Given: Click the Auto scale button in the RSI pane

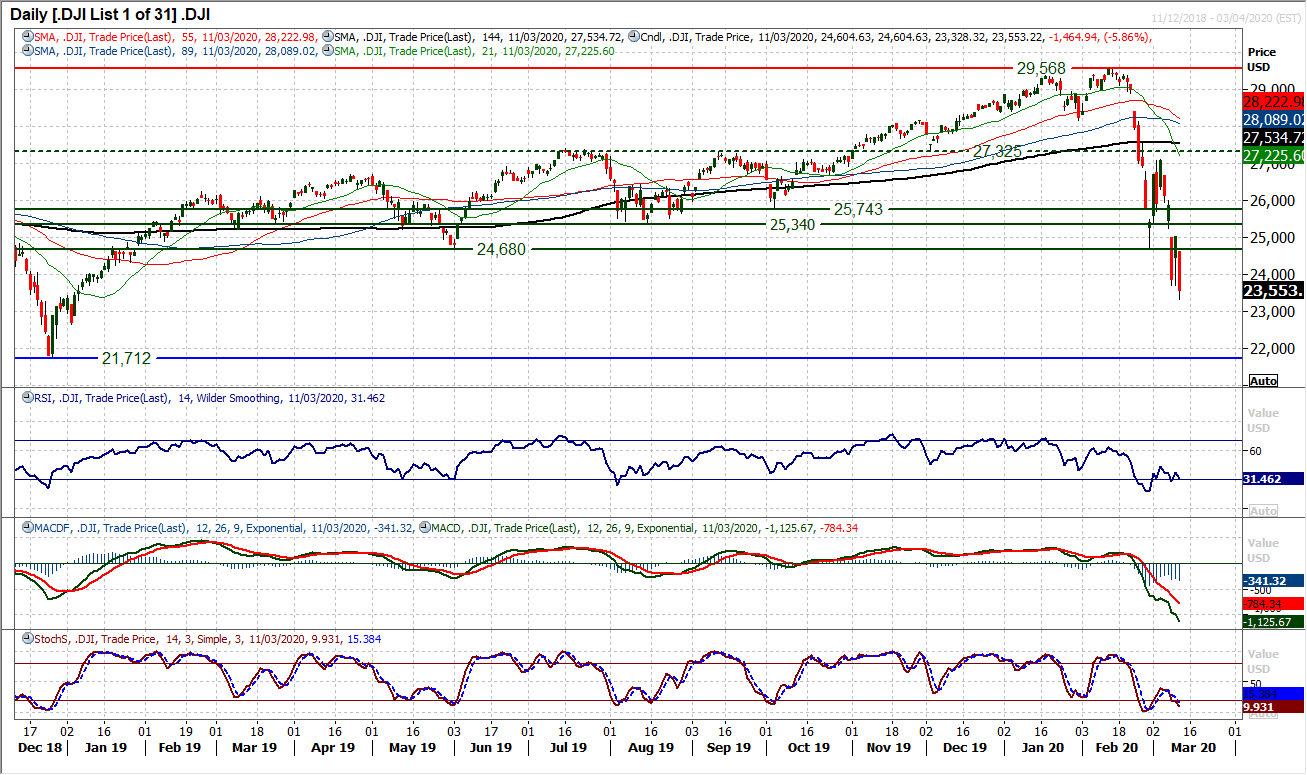Looking at the screenshot, I should coord(1264,511).
